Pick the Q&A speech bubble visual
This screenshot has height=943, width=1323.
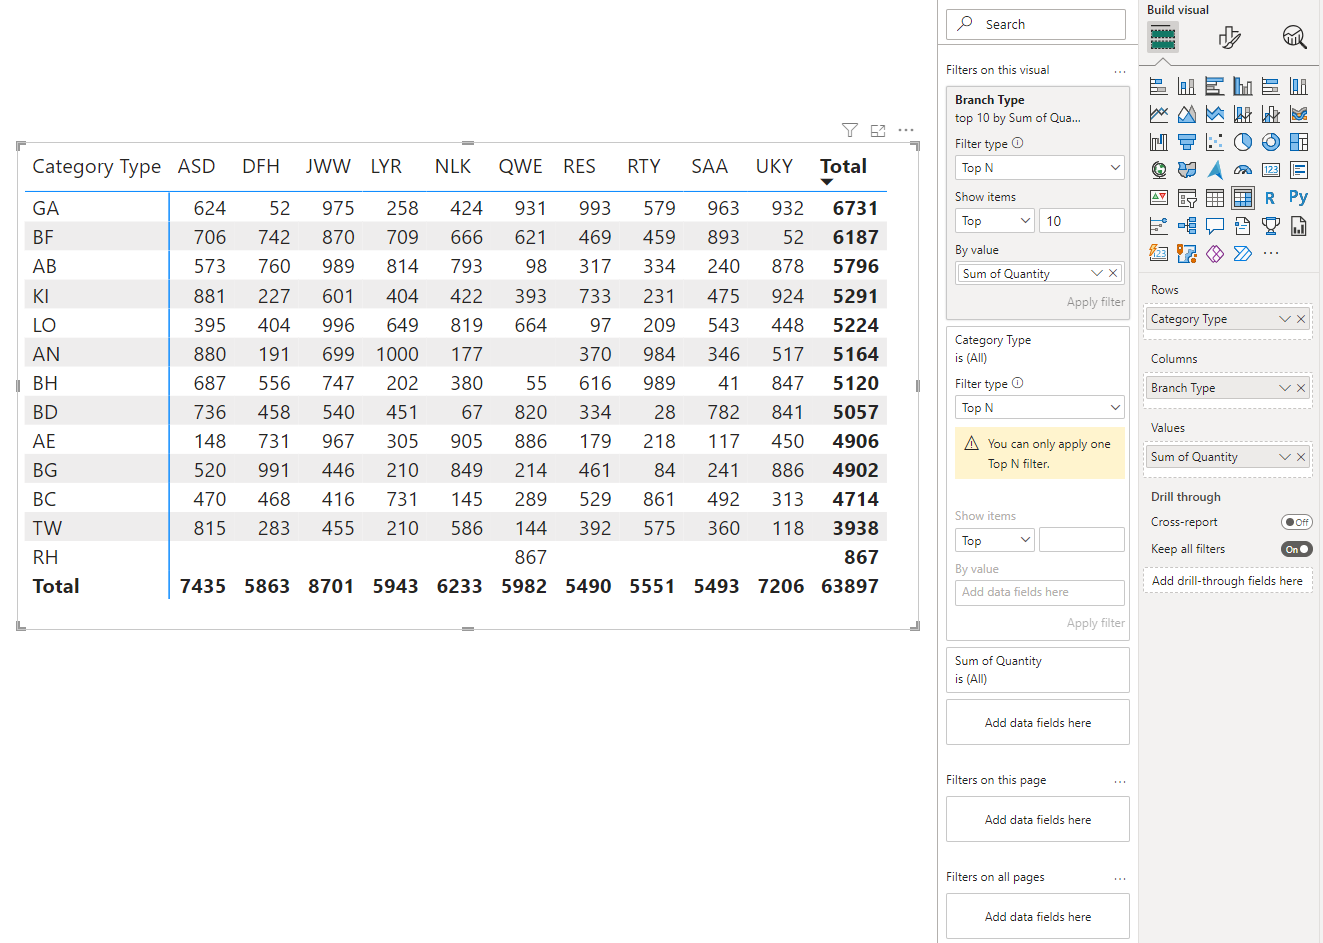(x=1215, y=226)
